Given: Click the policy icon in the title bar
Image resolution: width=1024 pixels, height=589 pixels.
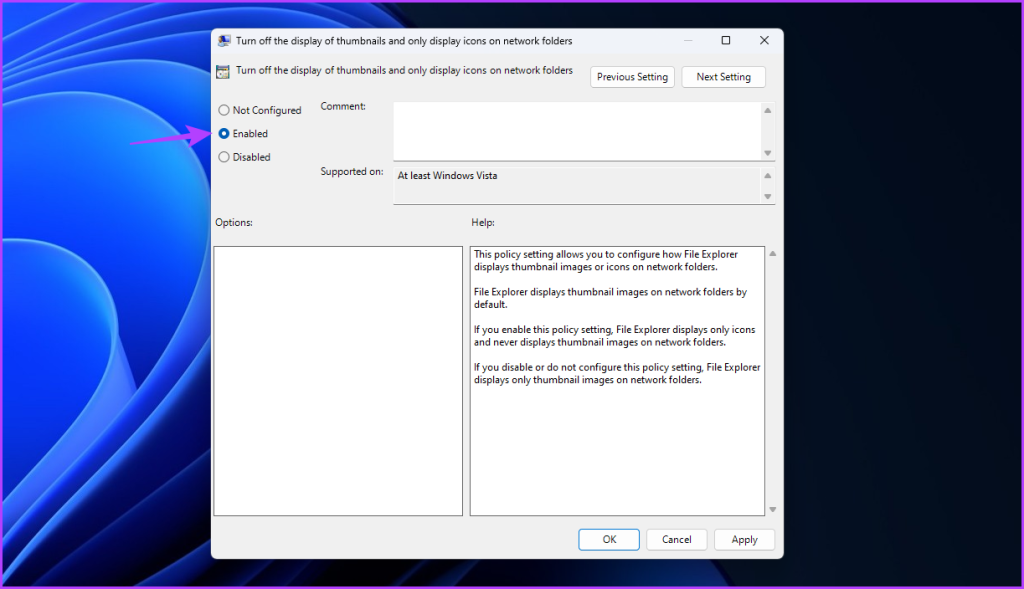Looking at the screenshot, I should point(224,40).
